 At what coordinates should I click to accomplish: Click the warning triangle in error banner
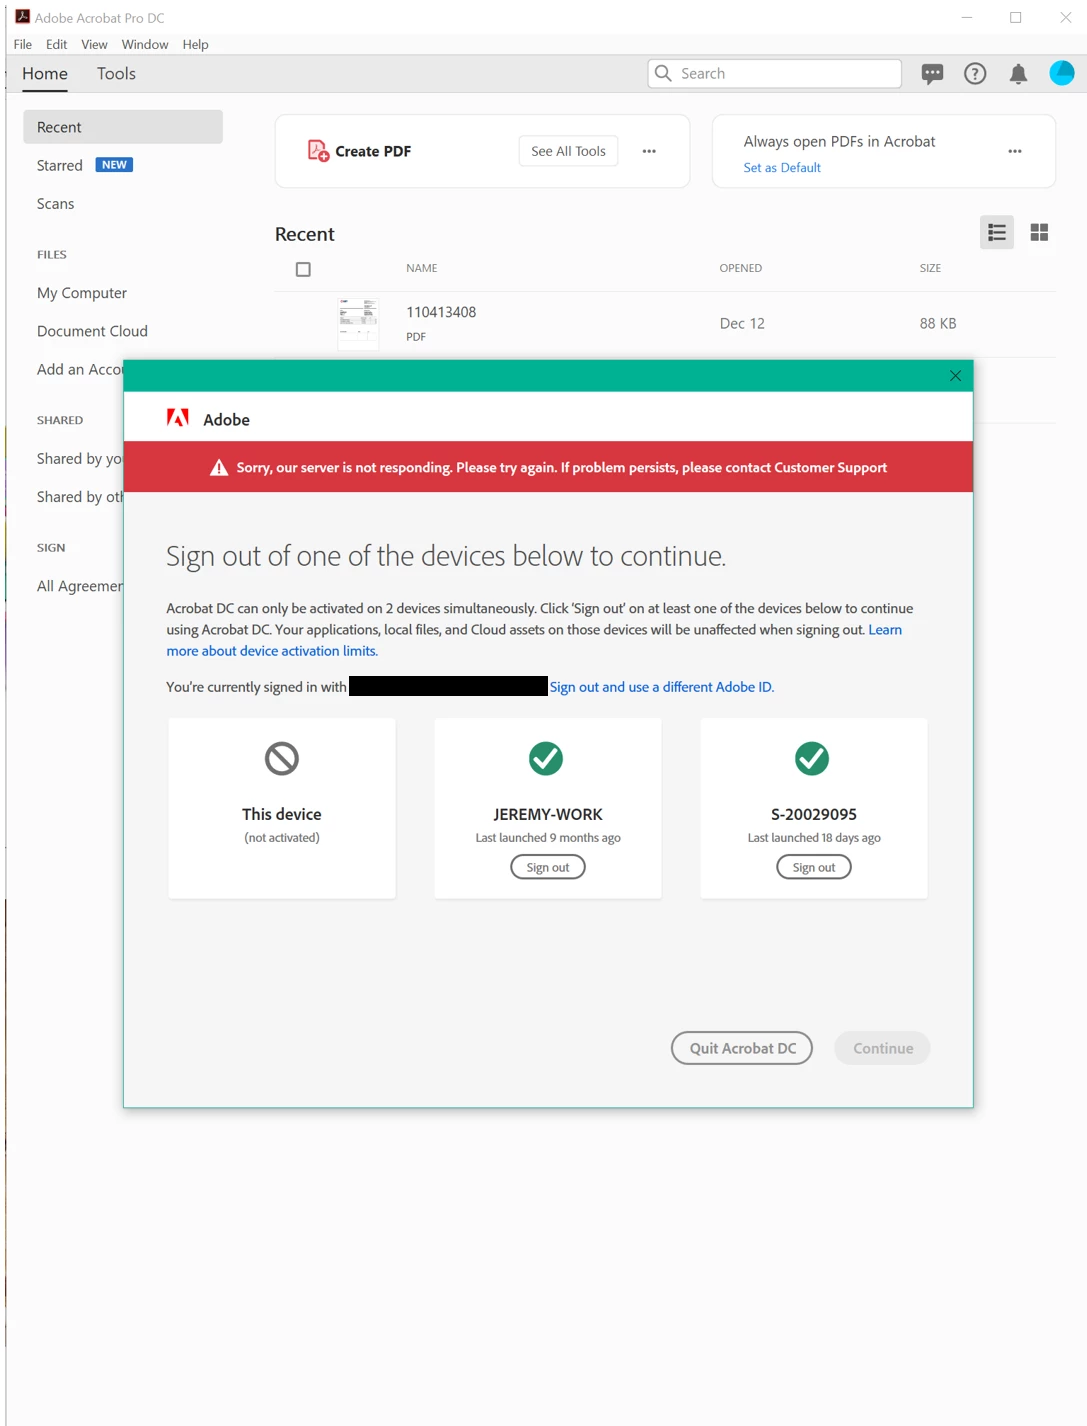pos(219,468)
